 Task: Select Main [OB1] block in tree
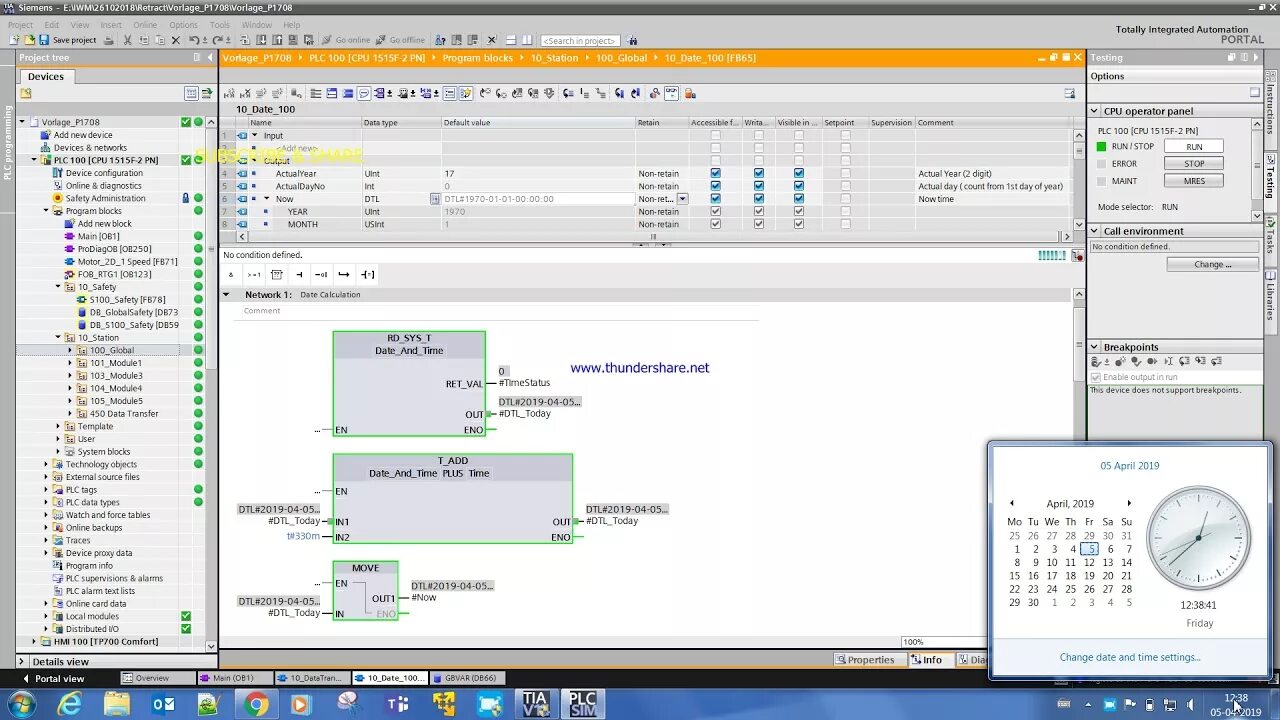click(100, 236)
